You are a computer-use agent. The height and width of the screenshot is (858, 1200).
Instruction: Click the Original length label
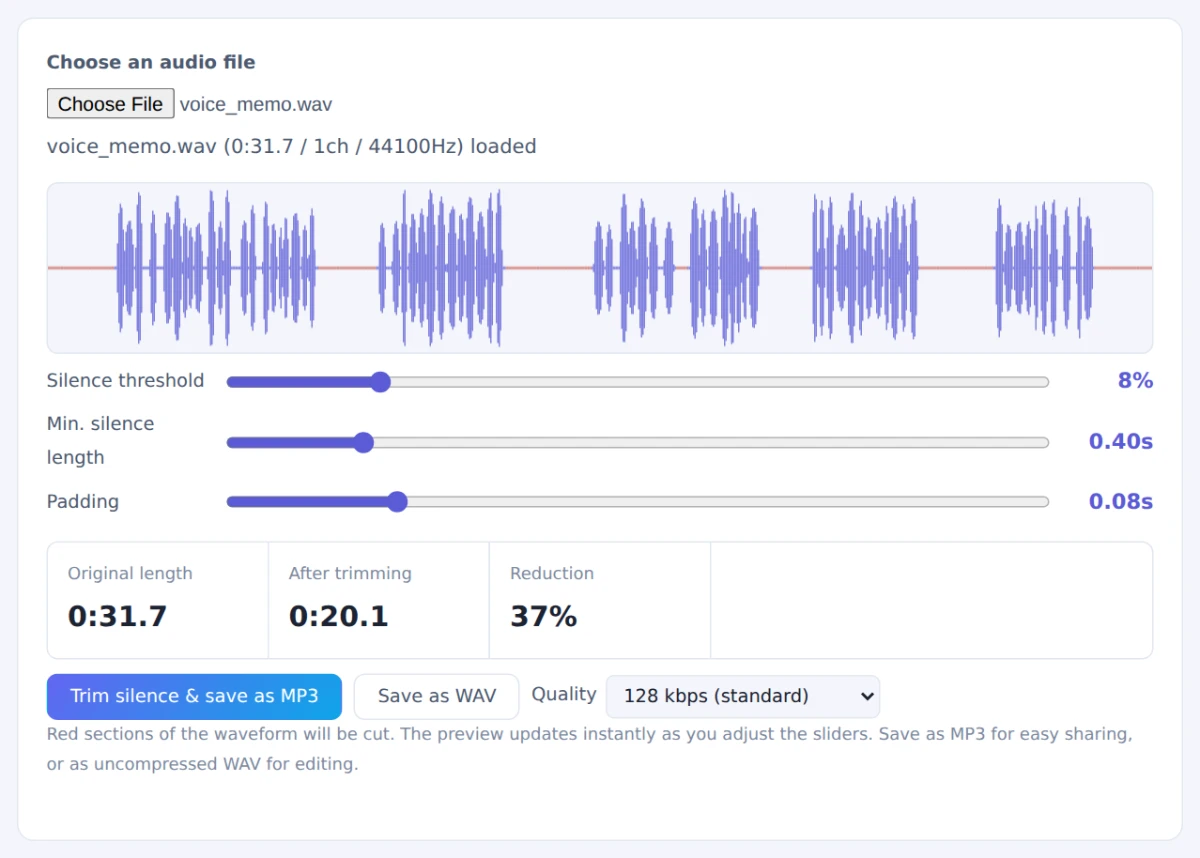click(130, 573)
